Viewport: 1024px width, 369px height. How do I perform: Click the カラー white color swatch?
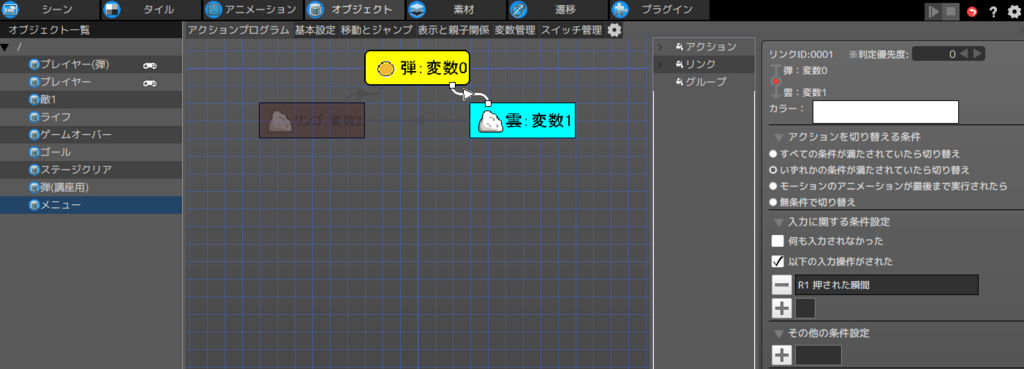[x=885, y=112]
